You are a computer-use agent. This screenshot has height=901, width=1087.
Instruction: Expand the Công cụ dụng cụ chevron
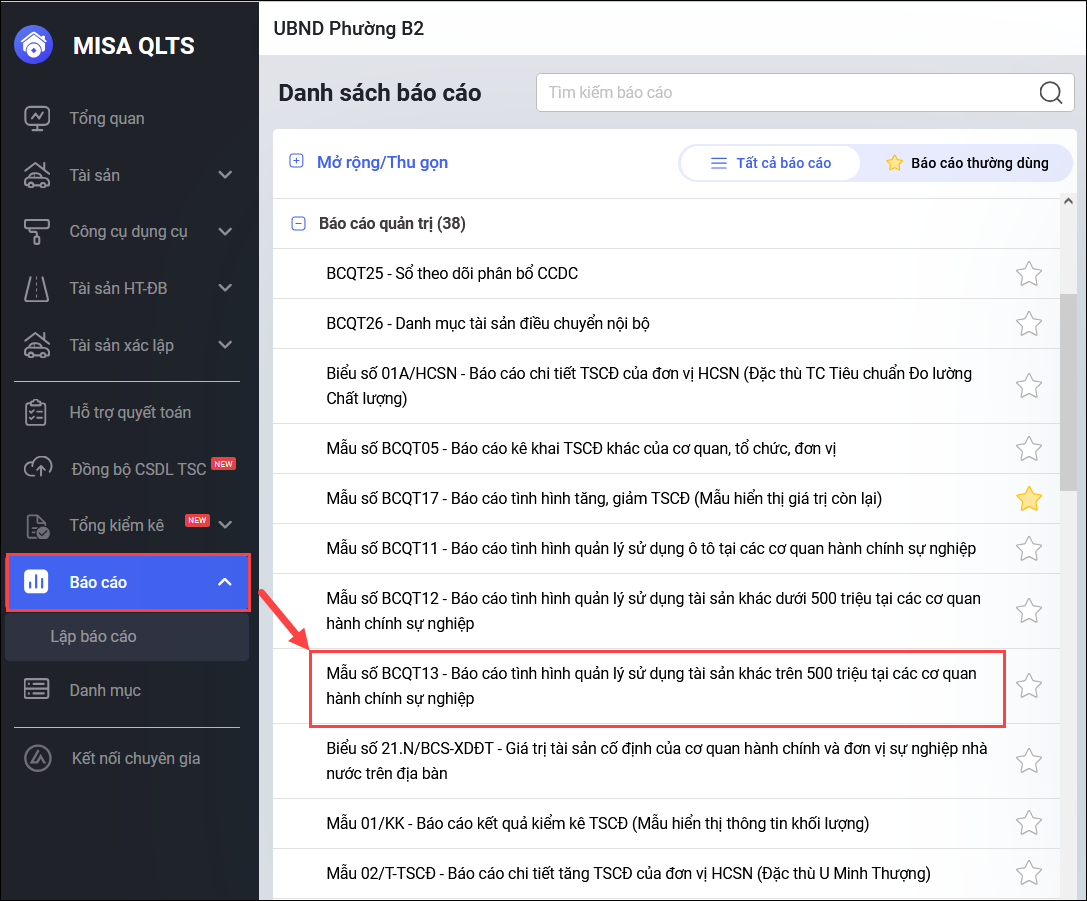tap(225, 231)
